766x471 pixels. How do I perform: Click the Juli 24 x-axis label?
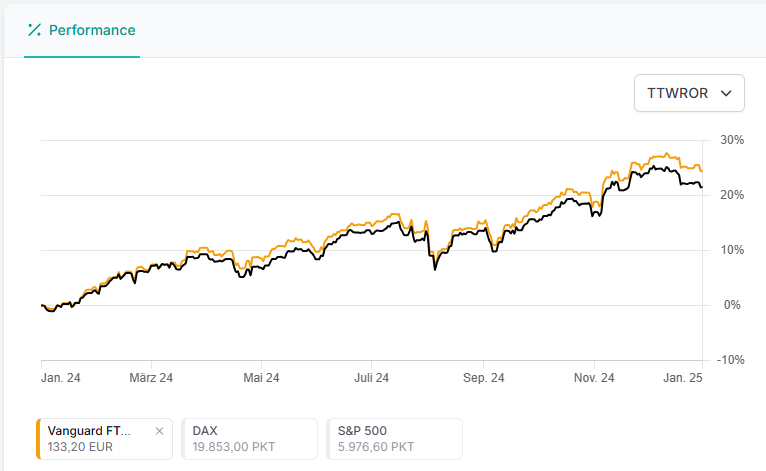372,378
